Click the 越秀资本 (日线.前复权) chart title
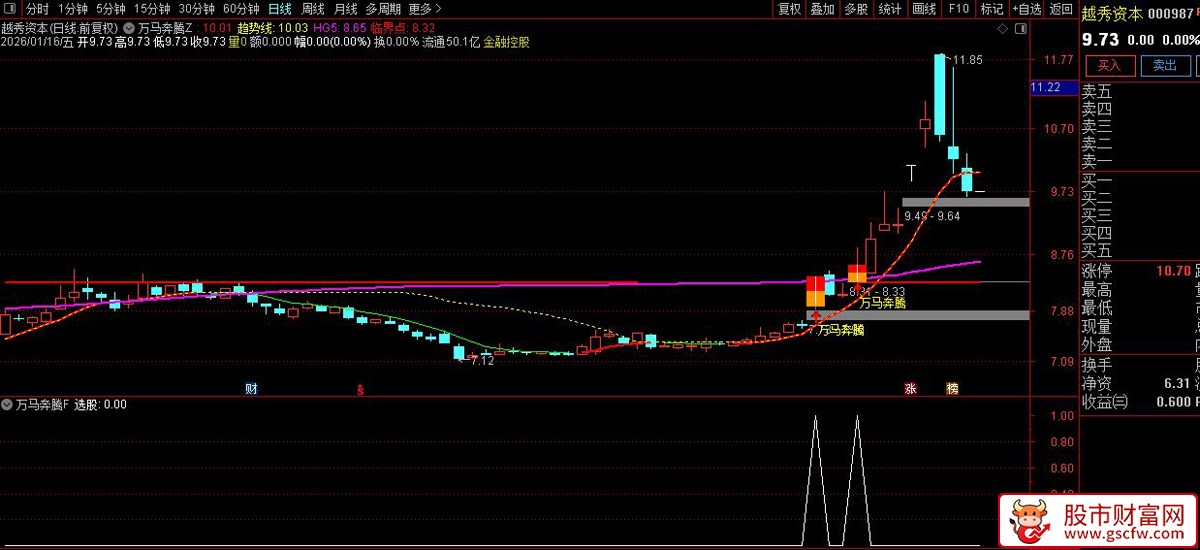1200x550 pixels. click(60, 28)
